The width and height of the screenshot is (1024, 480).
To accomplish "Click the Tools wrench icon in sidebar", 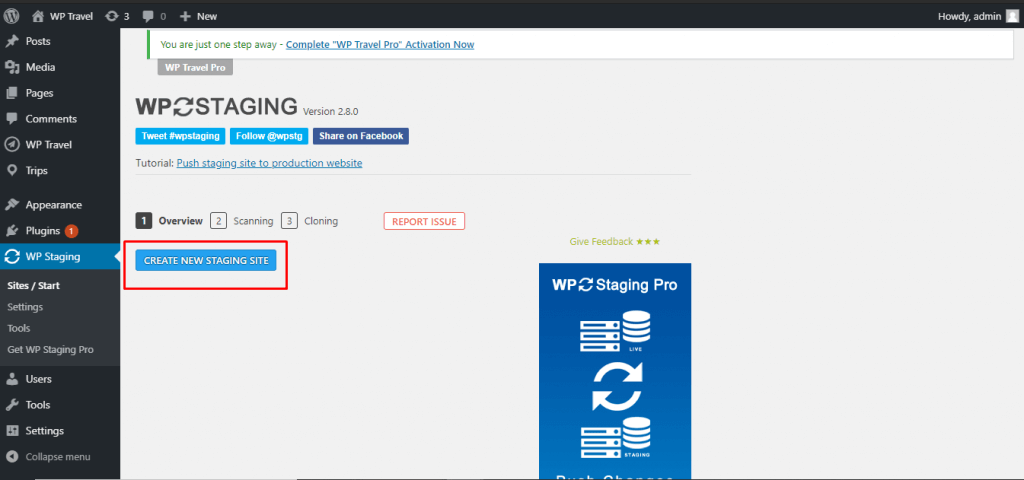I will pos(11,405).
